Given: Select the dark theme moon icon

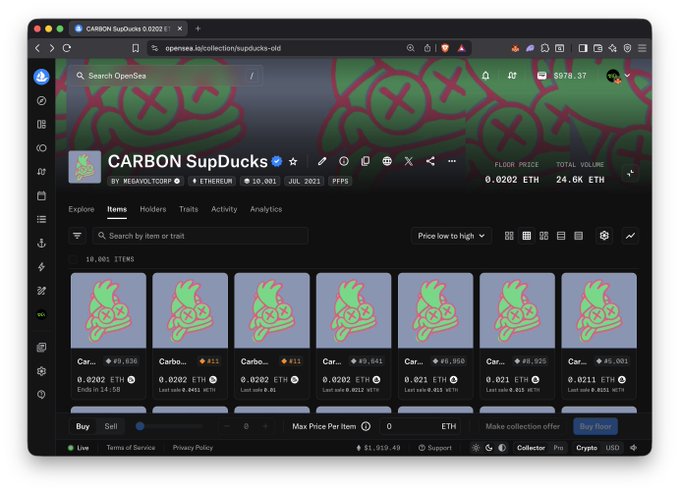Looking at the screenshot, I should click(x=489, y=447).
